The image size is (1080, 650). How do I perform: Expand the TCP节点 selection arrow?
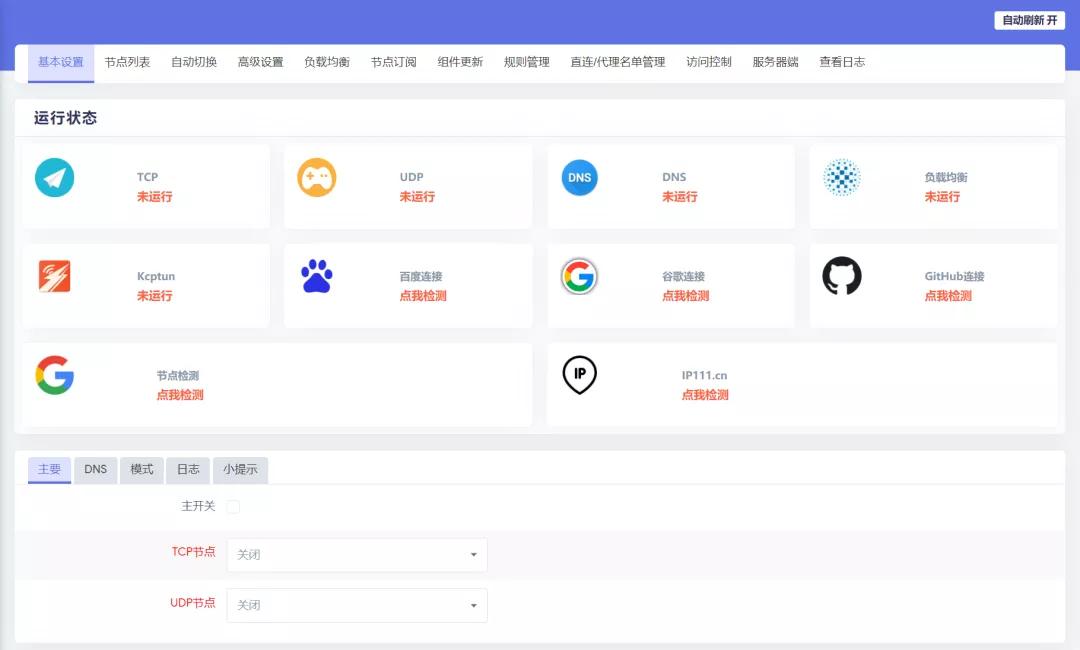pos(474,554)
